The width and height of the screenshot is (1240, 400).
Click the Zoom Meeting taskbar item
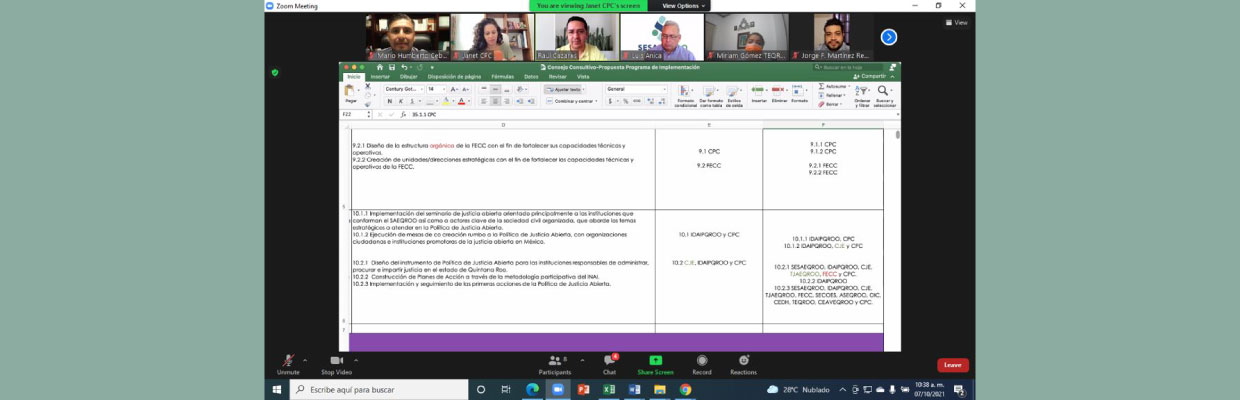pyautogui.click(x=557, y=389)
